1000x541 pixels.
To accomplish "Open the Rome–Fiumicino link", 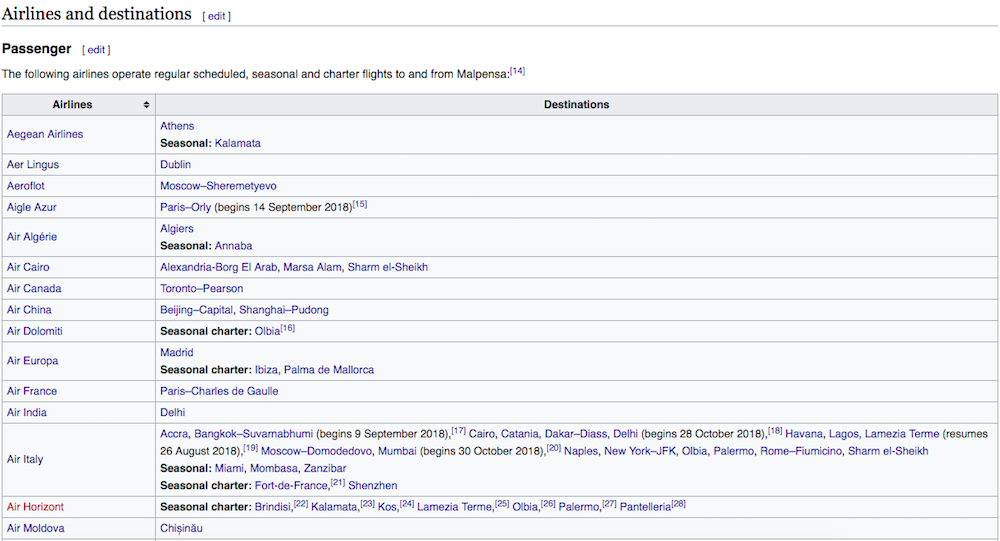I will [x=801, y=451].
